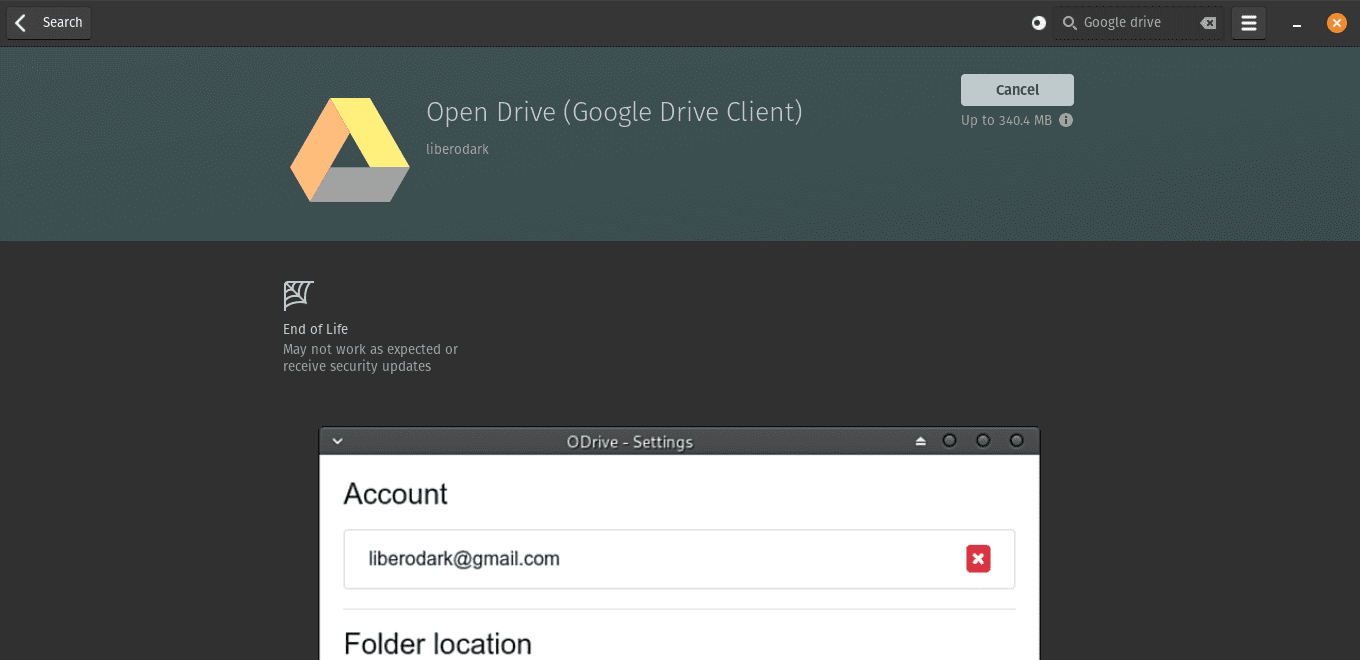
Task: Click the Google drive search field
Action: click(x=1138, y=23)
